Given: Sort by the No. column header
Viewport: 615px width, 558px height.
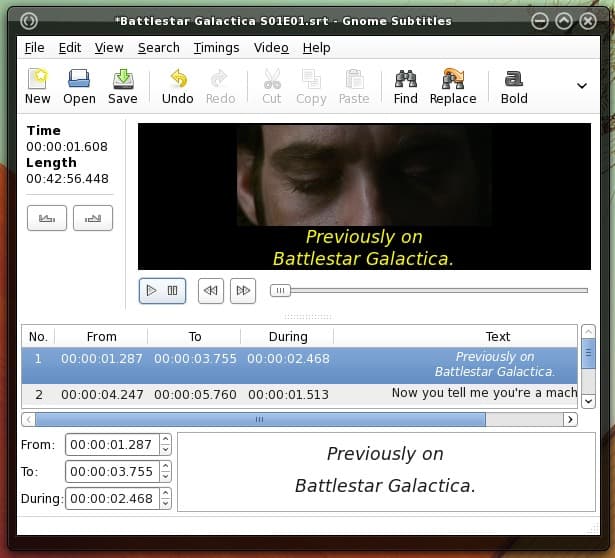Looking at the screenshot, I should 38,336.
